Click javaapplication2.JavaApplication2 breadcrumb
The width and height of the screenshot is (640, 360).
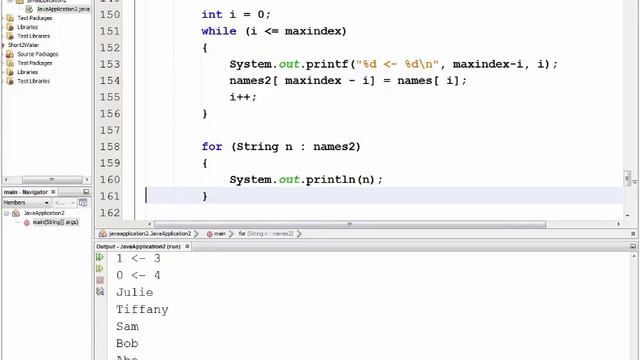pyautogui.click(x=150, y=234)
